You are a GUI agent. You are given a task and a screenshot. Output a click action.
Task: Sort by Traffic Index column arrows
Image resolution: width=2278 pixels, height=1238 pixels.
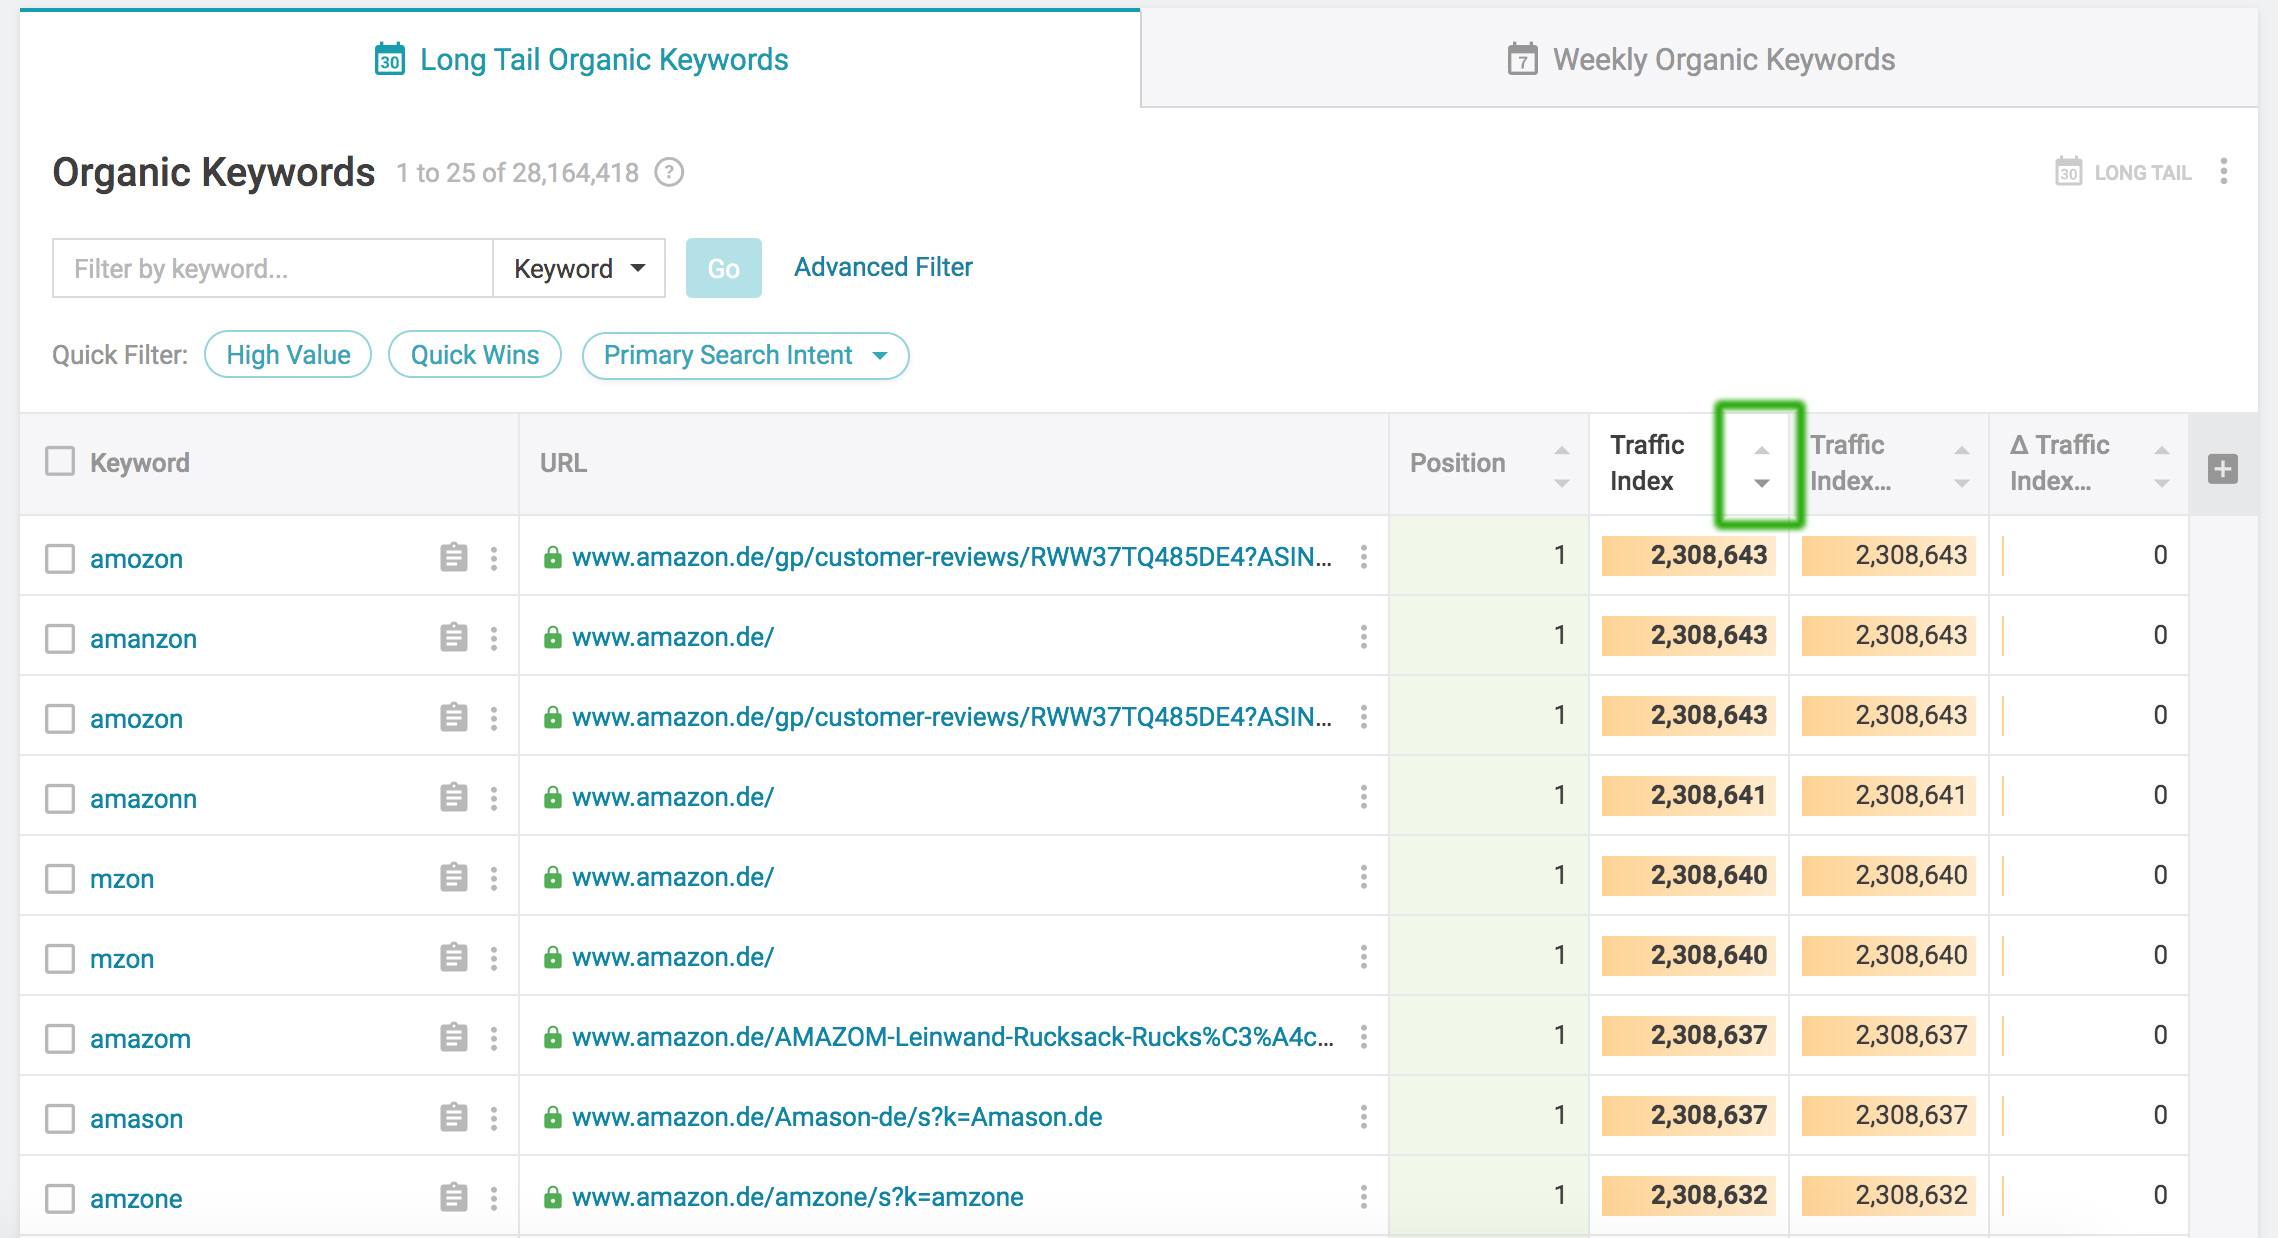point(1762,467)
